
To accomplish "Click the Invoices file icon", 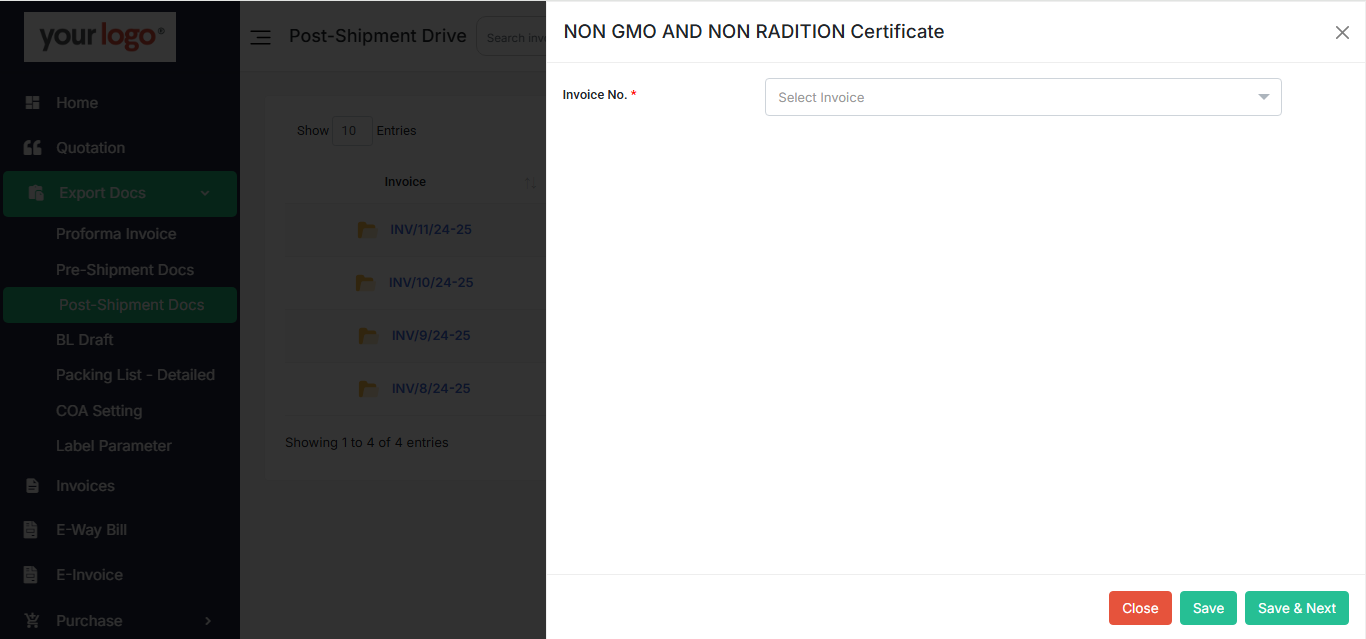I will (x=32, y=486).
